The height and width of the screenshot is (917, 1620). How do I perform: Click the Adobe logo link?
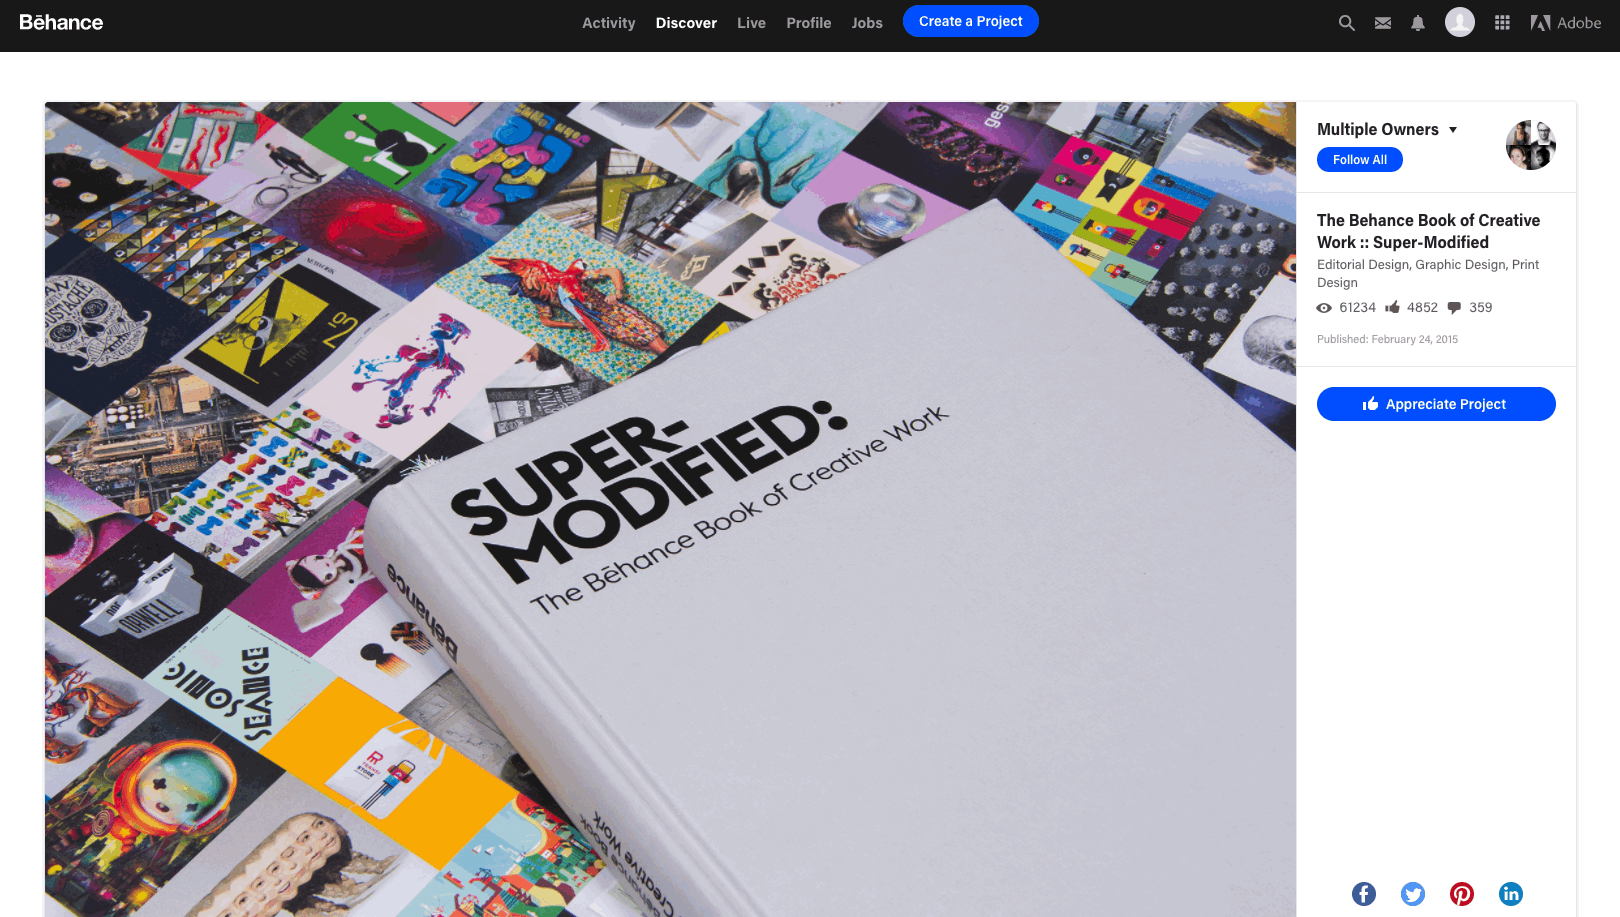click(1566, 23)
